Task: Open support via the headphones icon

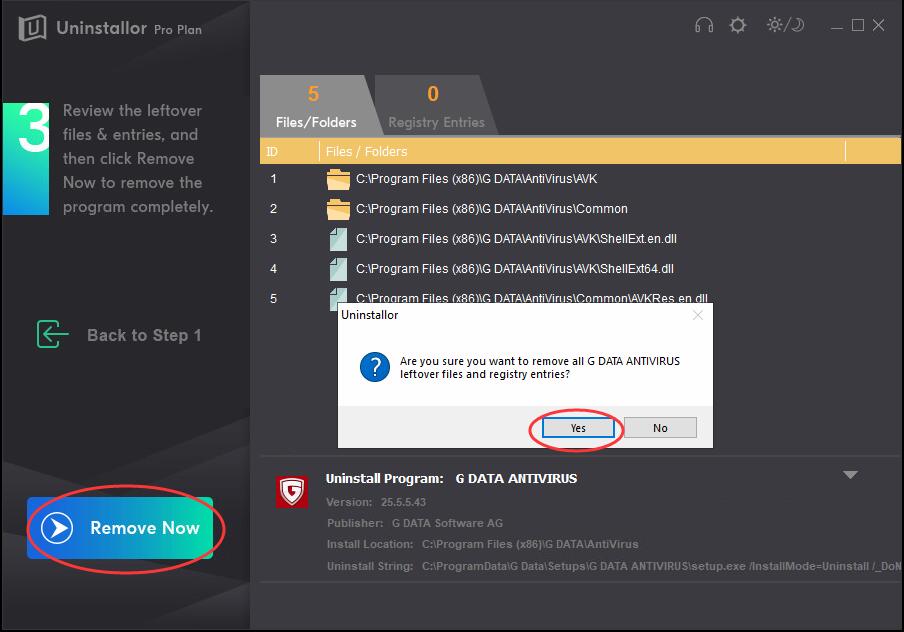Action: click(704, 25)
